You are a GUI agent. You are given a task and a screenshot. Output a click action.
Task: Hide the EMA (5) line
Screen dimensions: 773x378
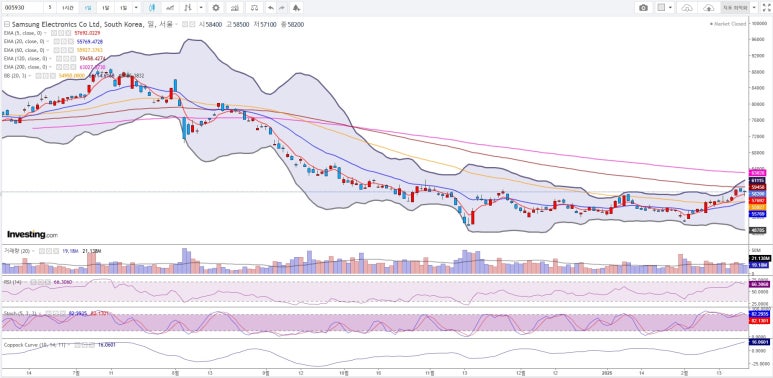[x=54, y=33]
